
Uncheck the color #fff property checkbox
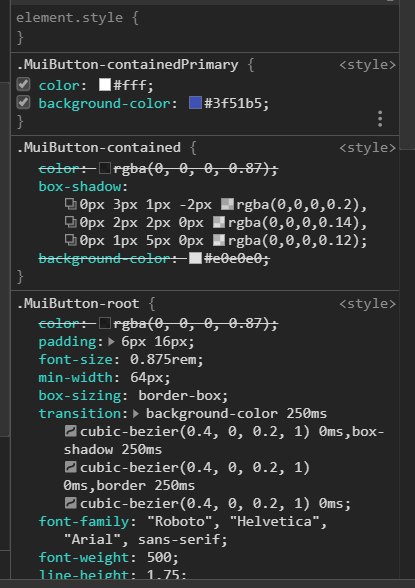[x=23, y=84]
